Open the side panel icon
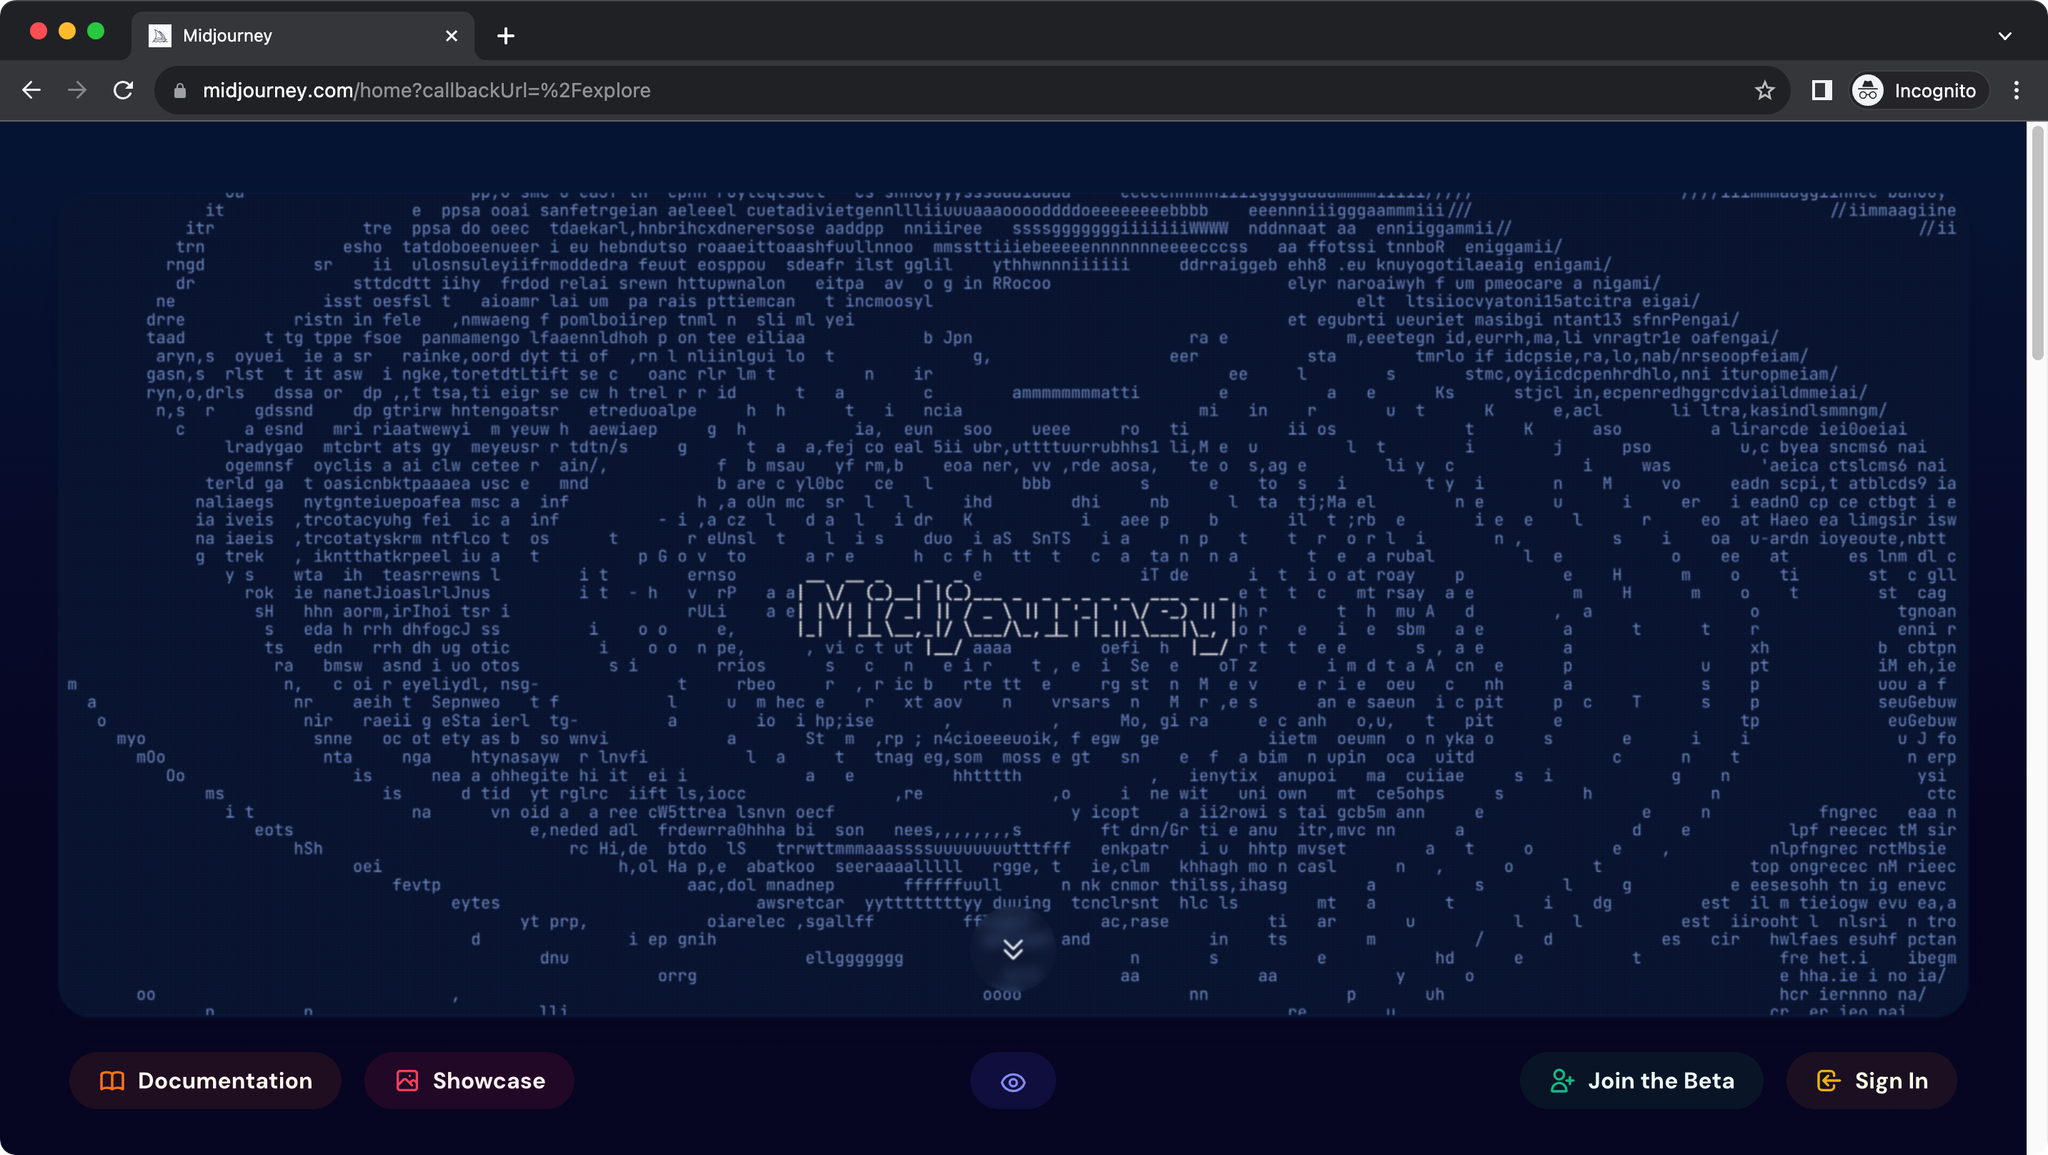Viewport: 2048px width, 1155px height. click(1821, 91)
